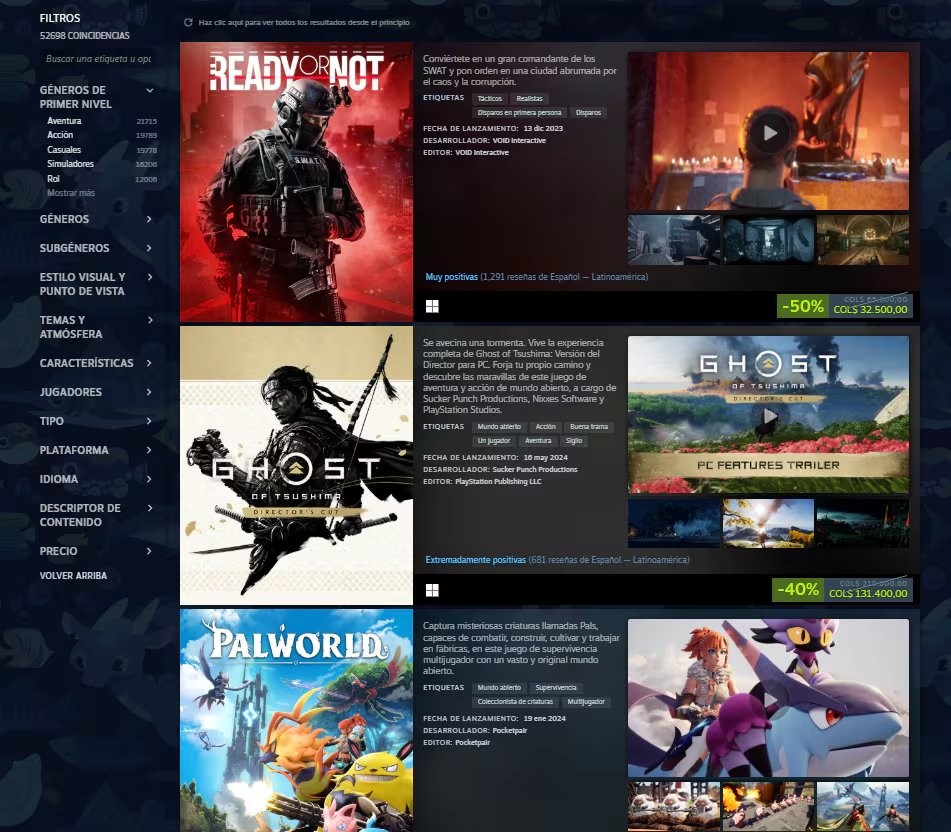Open Ready or Not first screenshot thumbnail
Image resolution: width=951 pixels, height=832 pixels.
coord(674,240)
